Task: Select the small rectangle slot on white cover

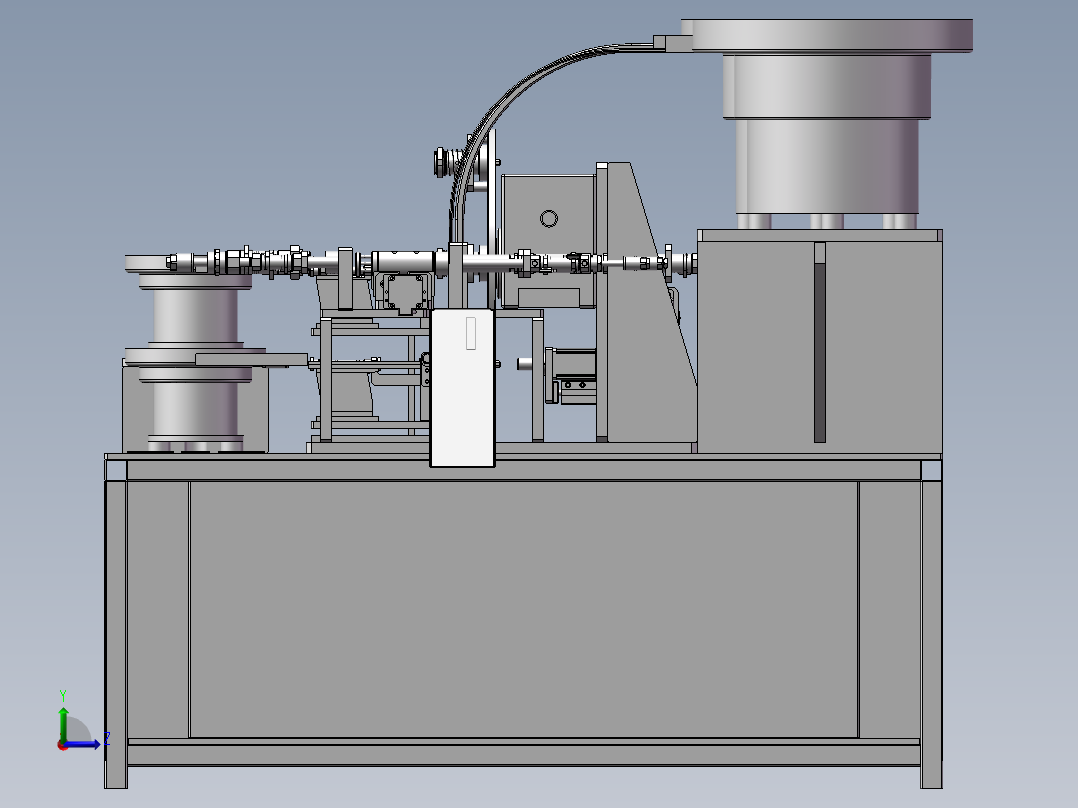Action: click(x=471, y=333)
